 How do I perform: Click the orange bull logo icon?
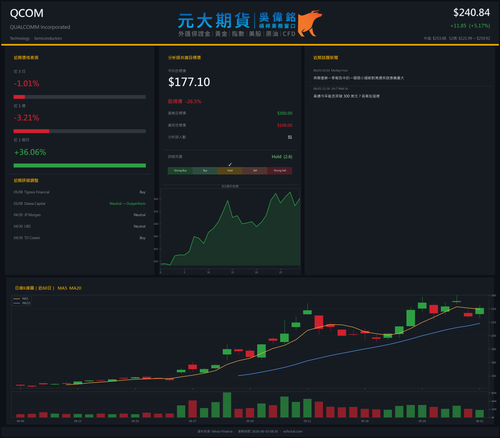click(310, 23)
